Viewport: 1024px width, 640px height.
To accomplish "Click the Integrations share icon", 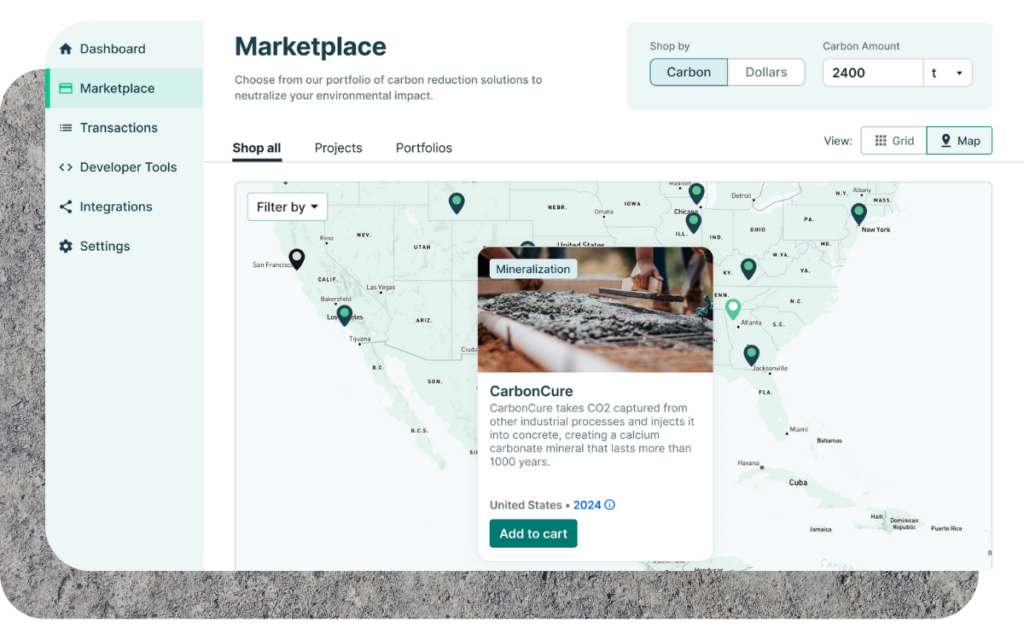I will pos(65,207).
